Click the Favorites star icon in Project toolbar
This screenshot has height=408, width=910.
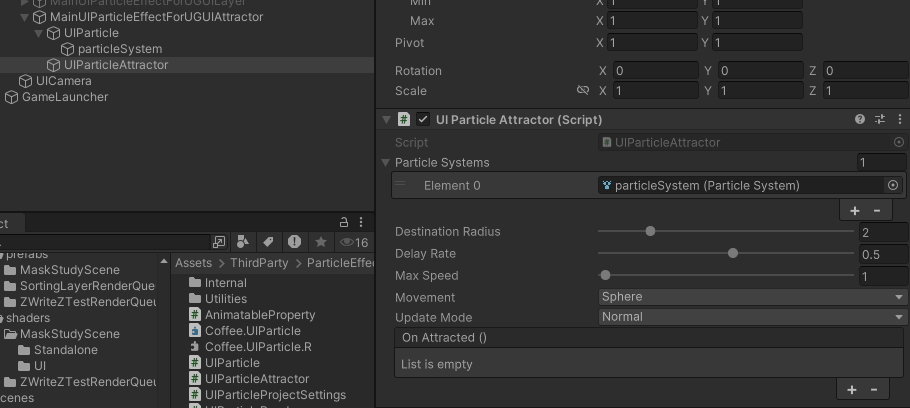point(320,242)
